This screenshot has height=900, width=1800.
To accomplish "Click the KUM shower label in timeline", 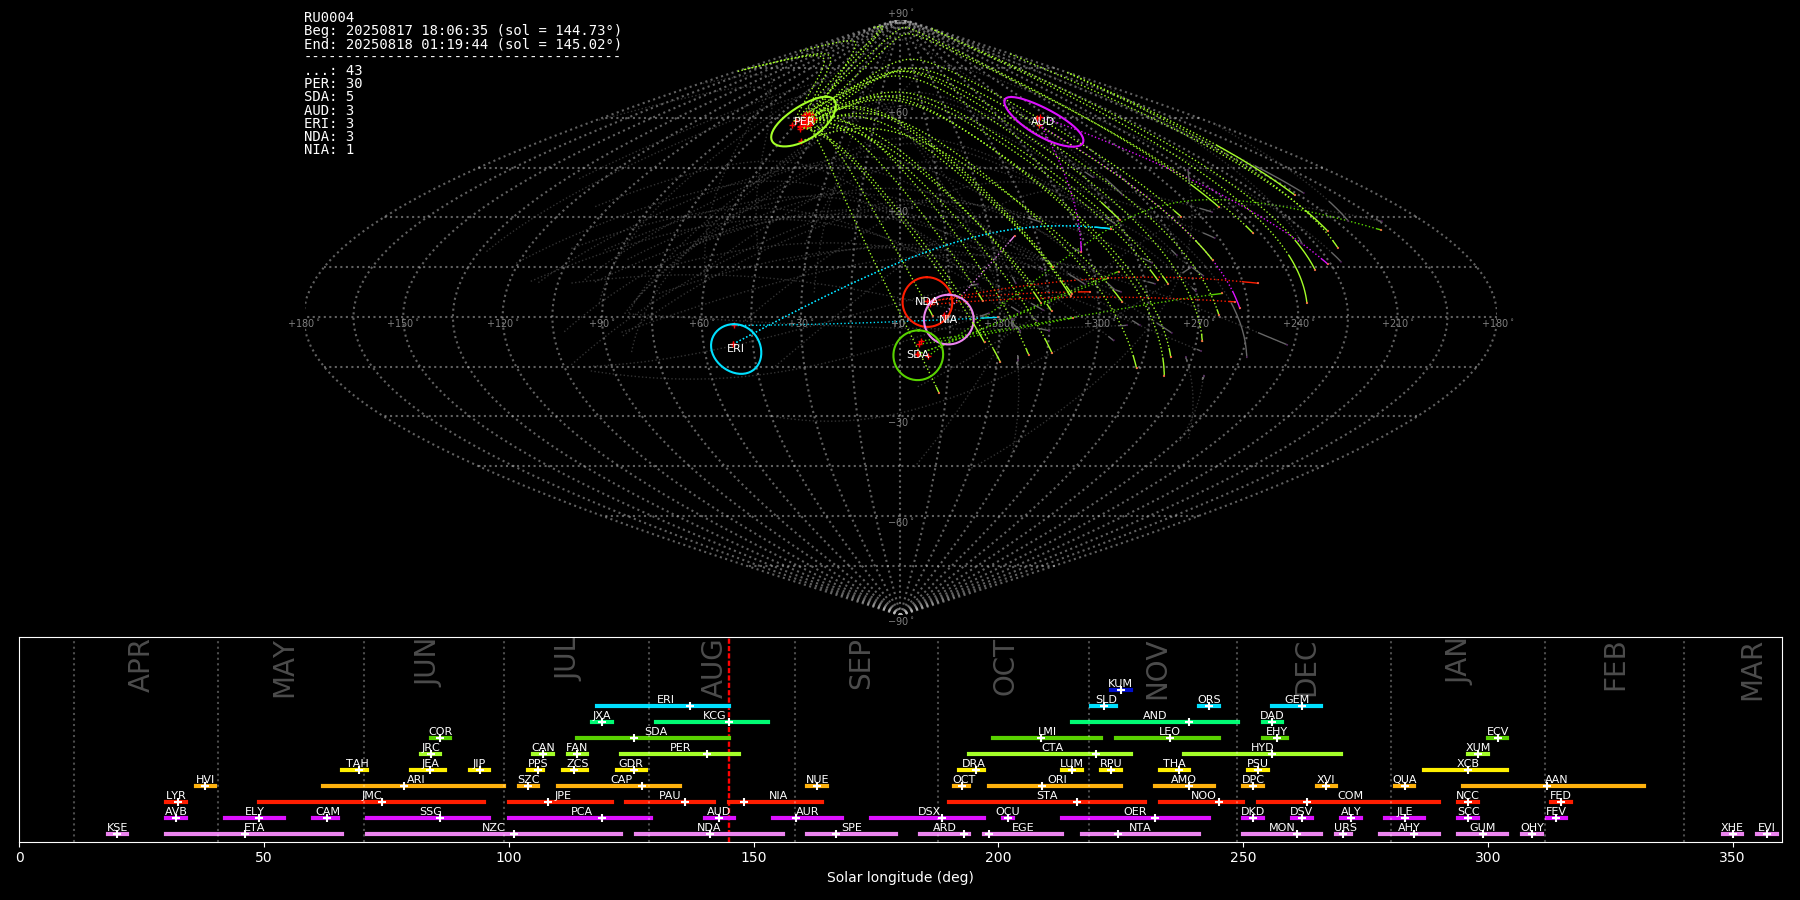I will coord(1120,684).
